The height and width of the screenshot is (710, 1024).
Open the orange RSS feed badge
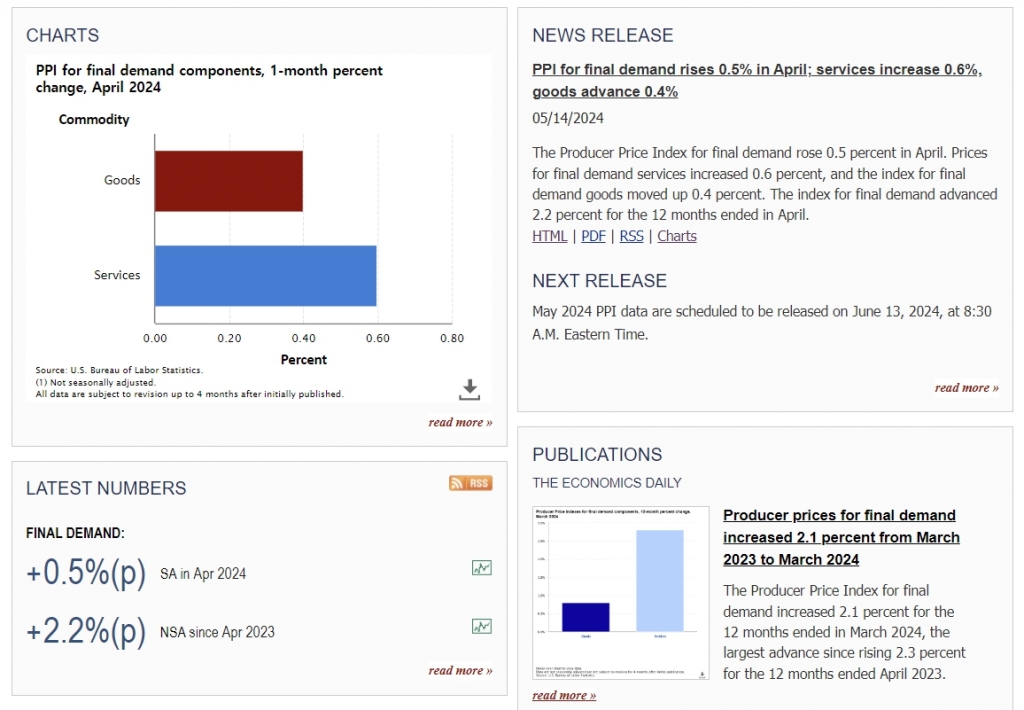pyautogui.click(x=470, y=483)
